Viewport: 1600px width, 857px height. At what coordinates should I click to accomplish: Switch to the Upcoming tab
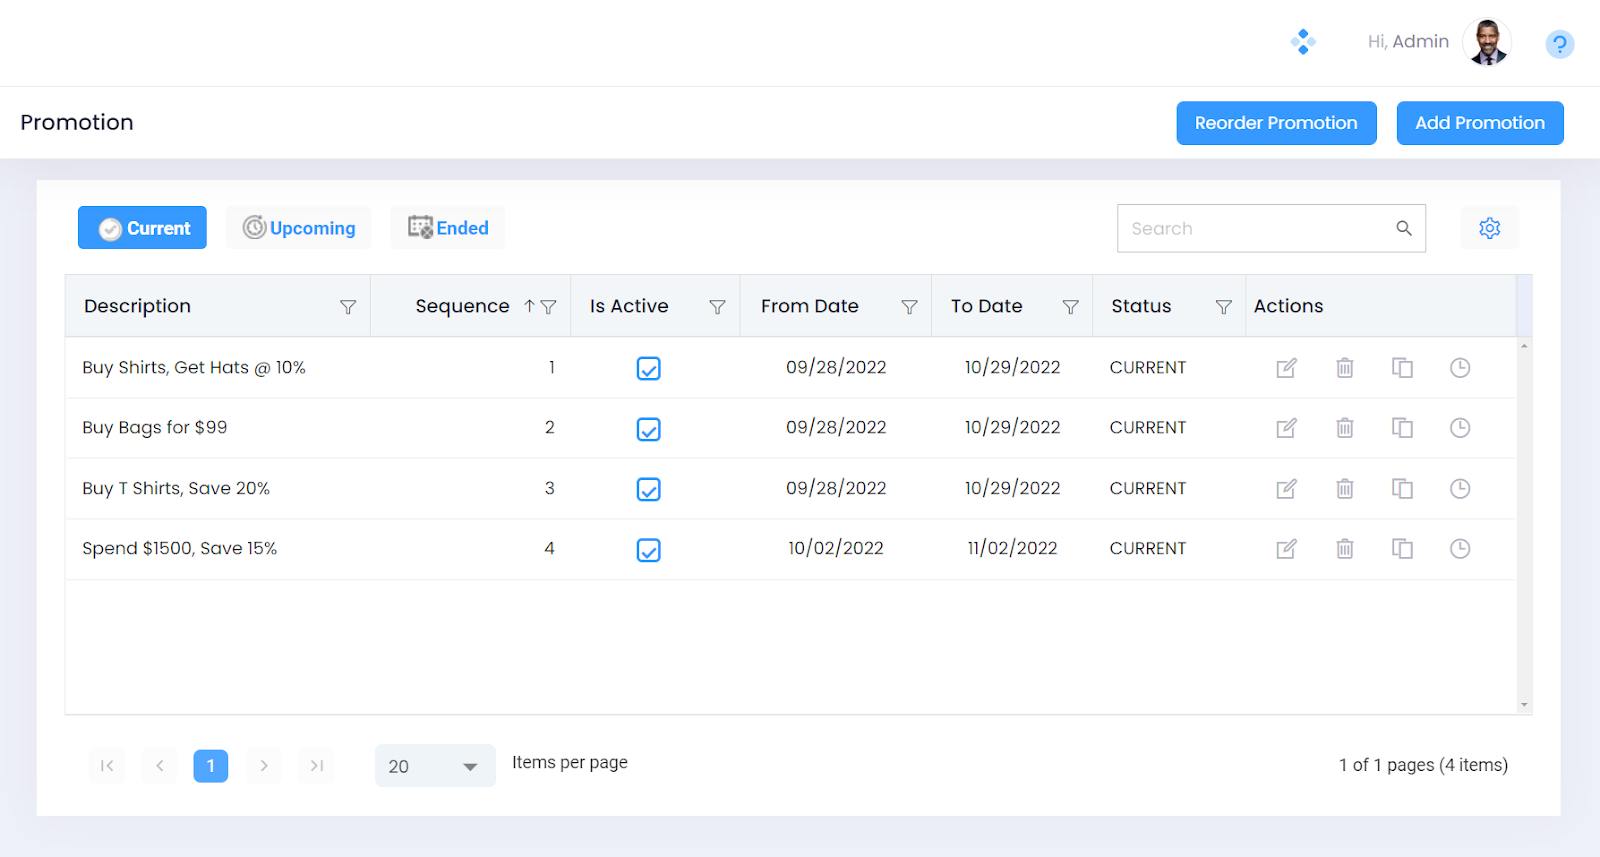[x=299, y=228]
